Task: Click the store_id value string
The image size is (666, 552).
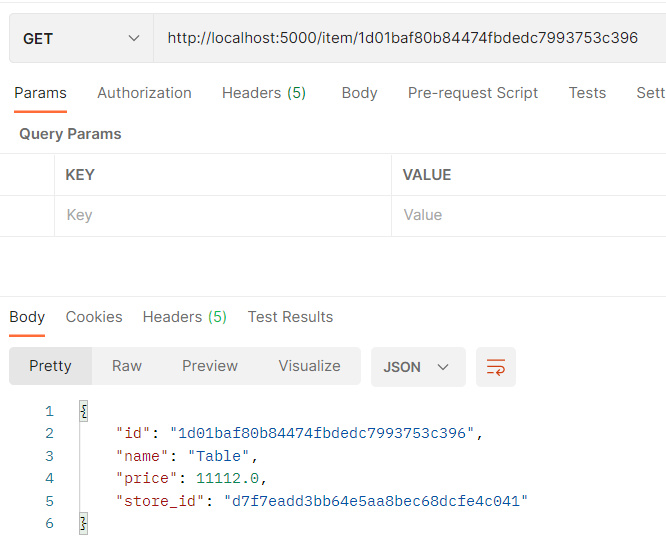Action: coord(376,501)
